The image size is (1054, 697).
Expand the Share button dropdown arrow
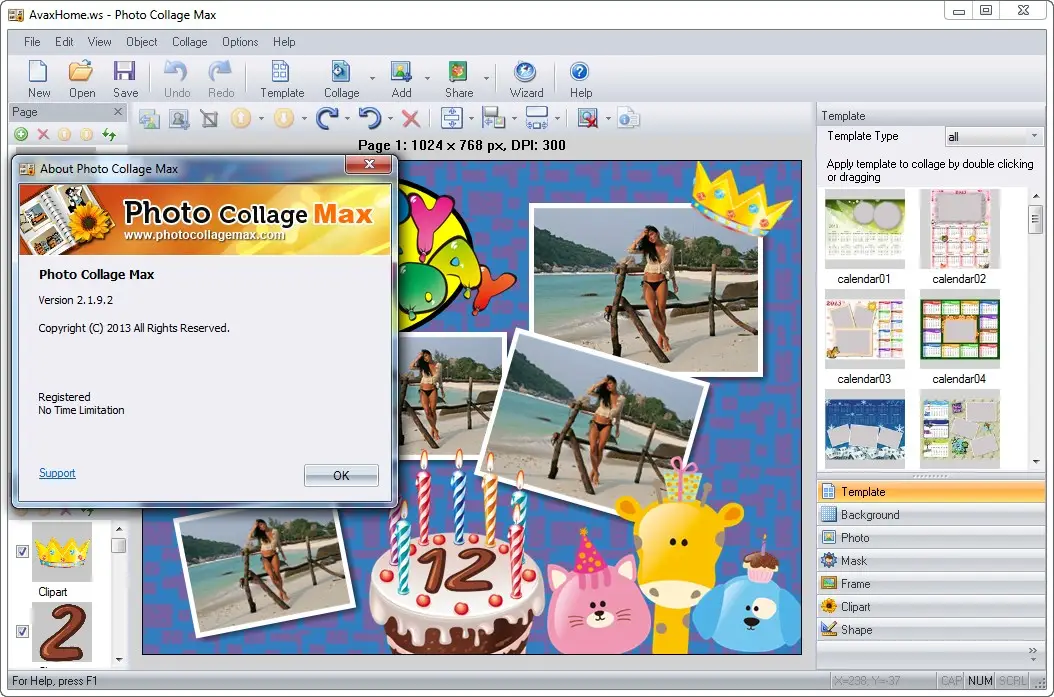pyautogui.click(x=486, y=79)
